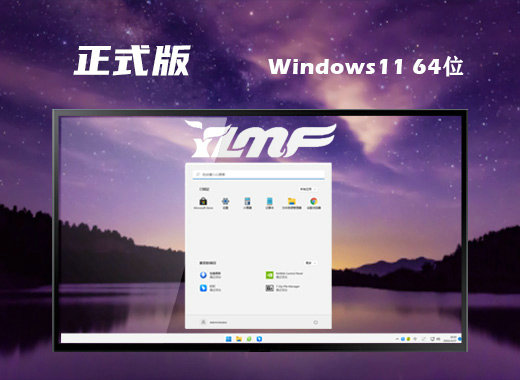Click the taskbar clock and date
This screenshot has height=380, width=520.
point(450,339)
